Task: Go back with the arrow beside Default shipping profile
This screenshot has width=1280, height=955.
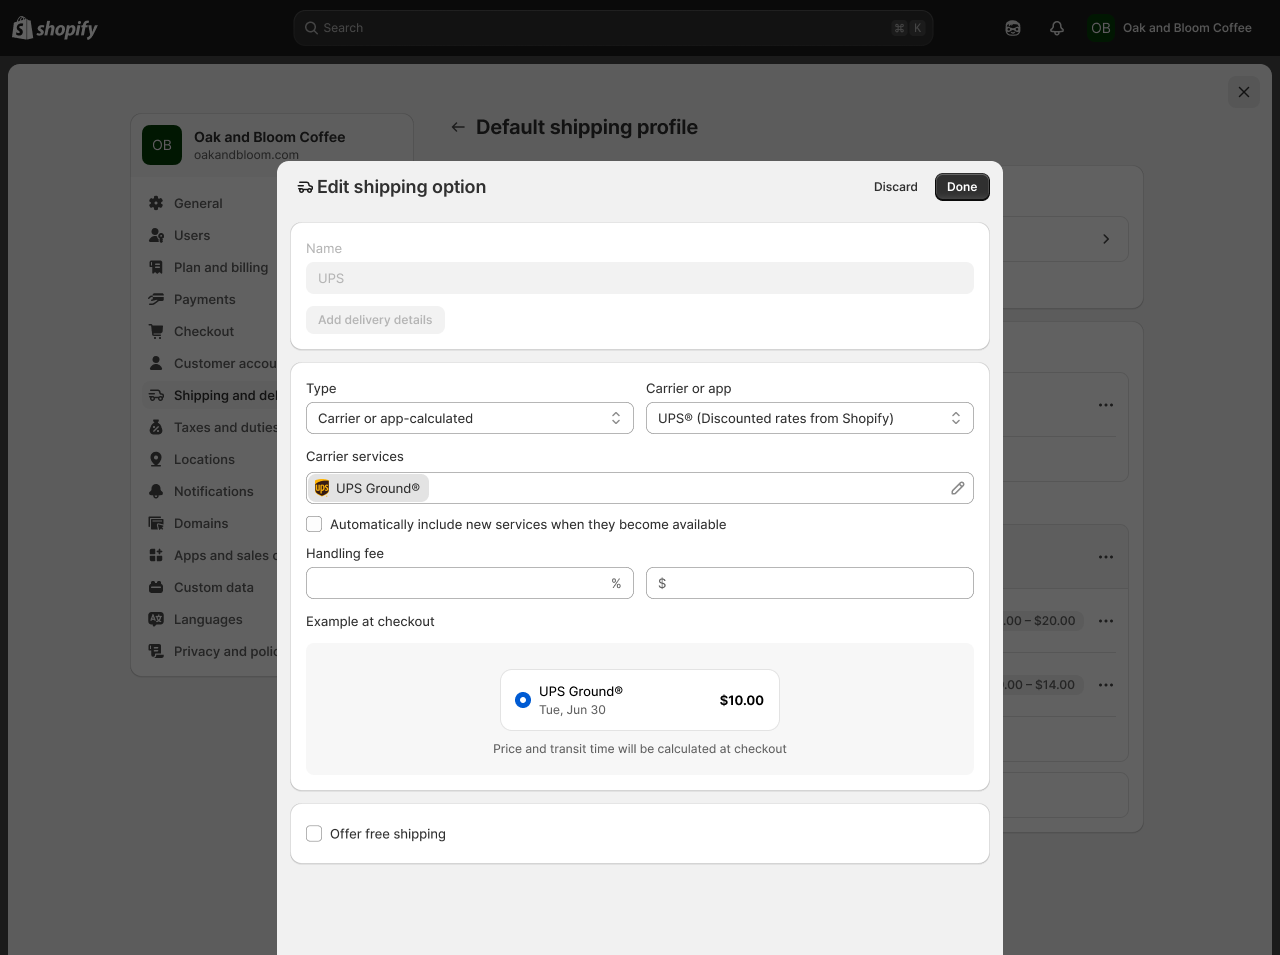Action: (x=458, y=127)
